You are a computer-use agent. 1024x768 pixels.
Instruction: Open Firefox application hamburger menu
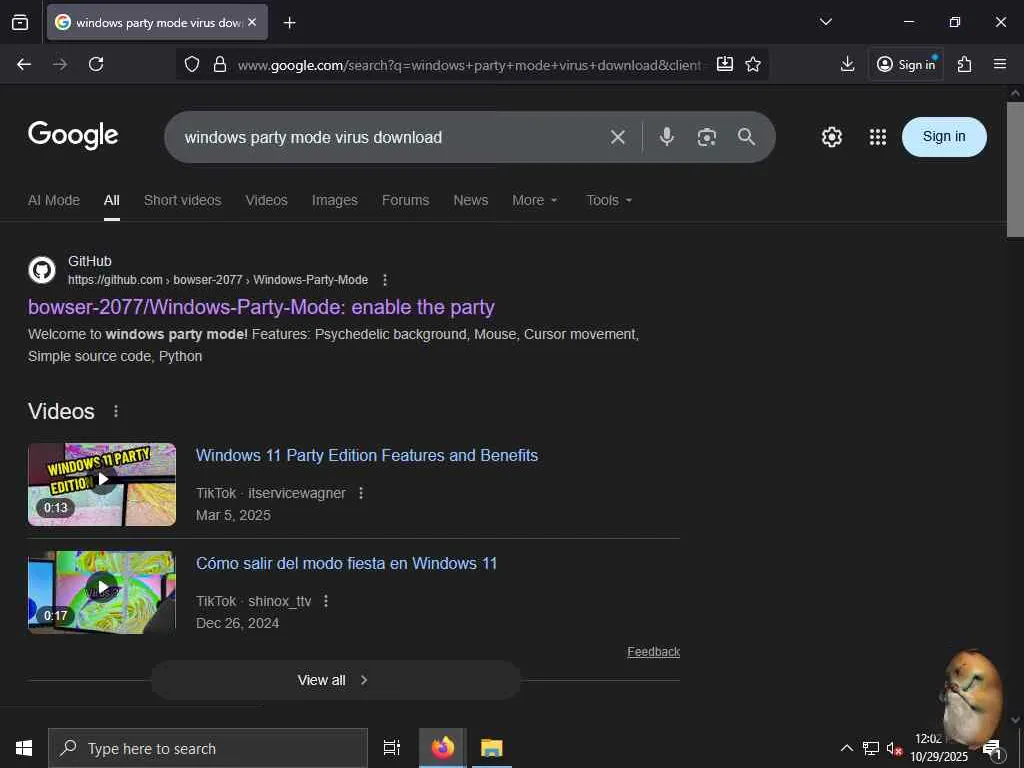(x=1000, y=64)
